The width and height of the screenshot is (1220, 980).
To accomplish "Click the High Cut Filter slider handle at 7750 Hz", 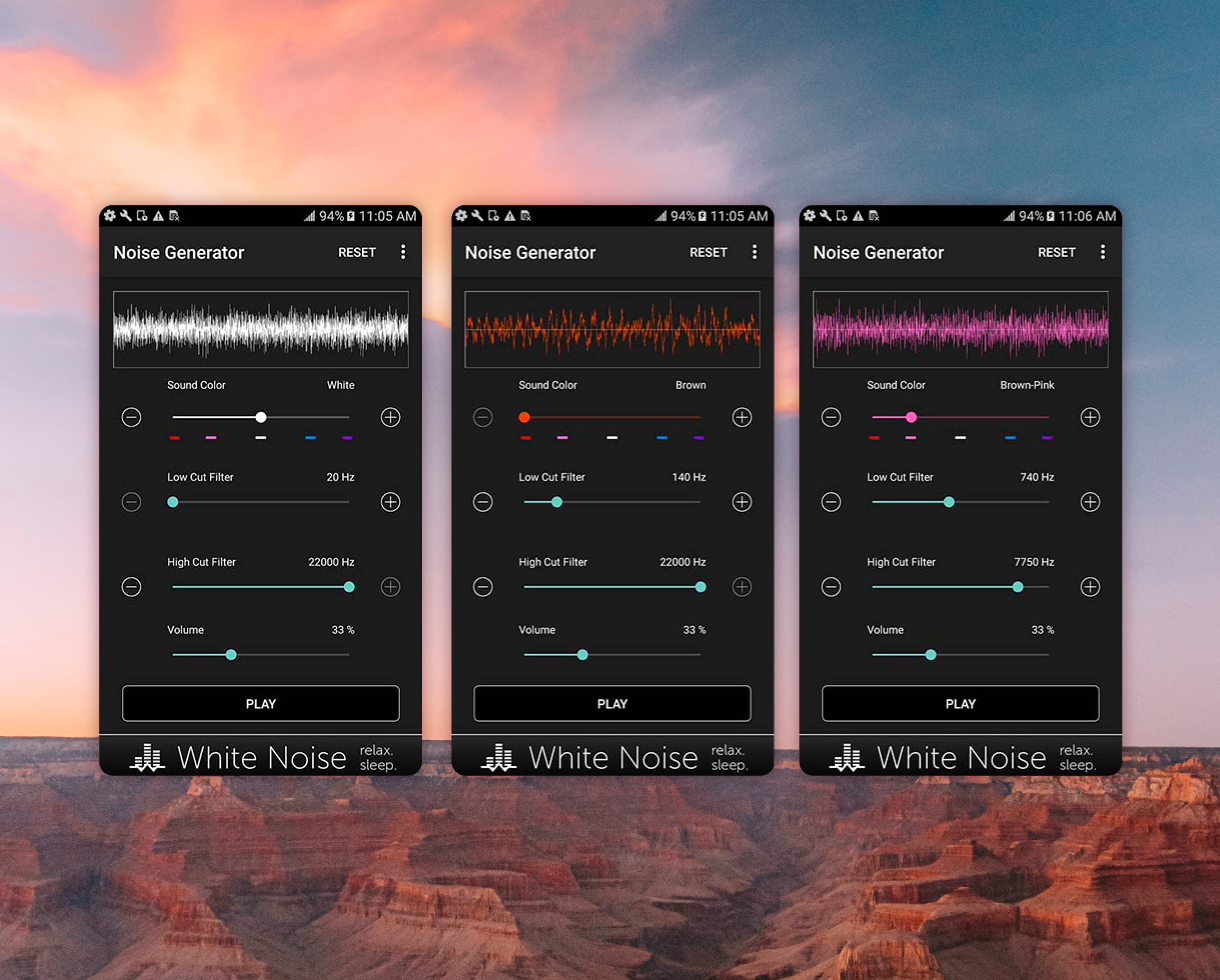I will [1018, 587].
